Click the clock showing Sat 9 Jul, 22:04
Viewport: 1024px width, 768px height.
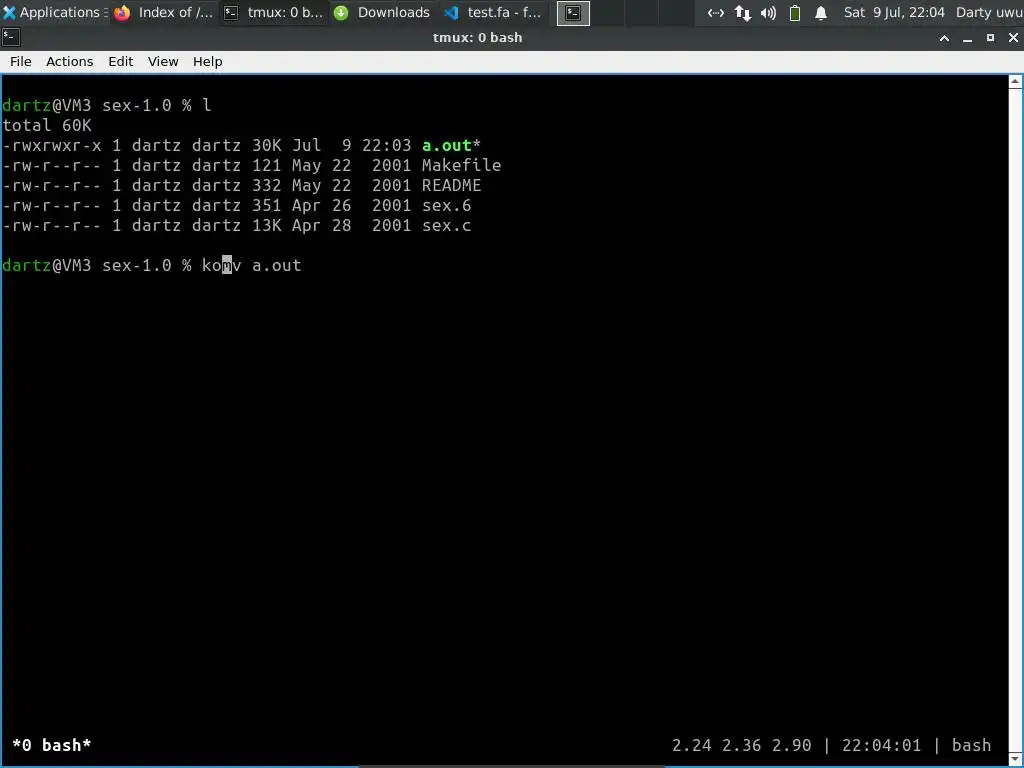coord(894,12)
